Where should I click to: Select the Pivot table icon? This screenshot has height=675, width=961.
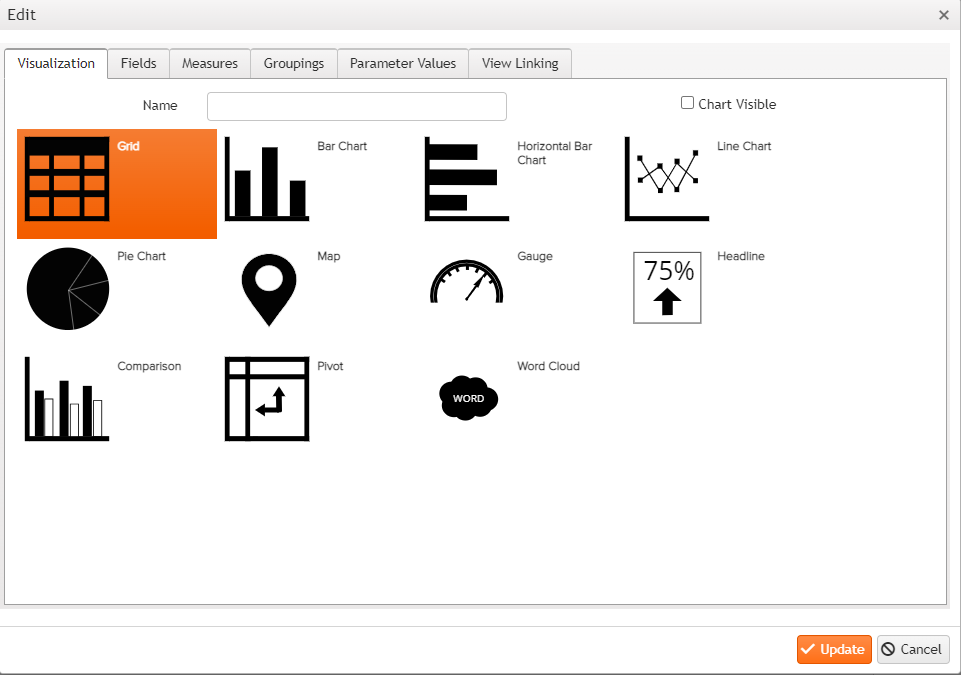coord(267,399)
